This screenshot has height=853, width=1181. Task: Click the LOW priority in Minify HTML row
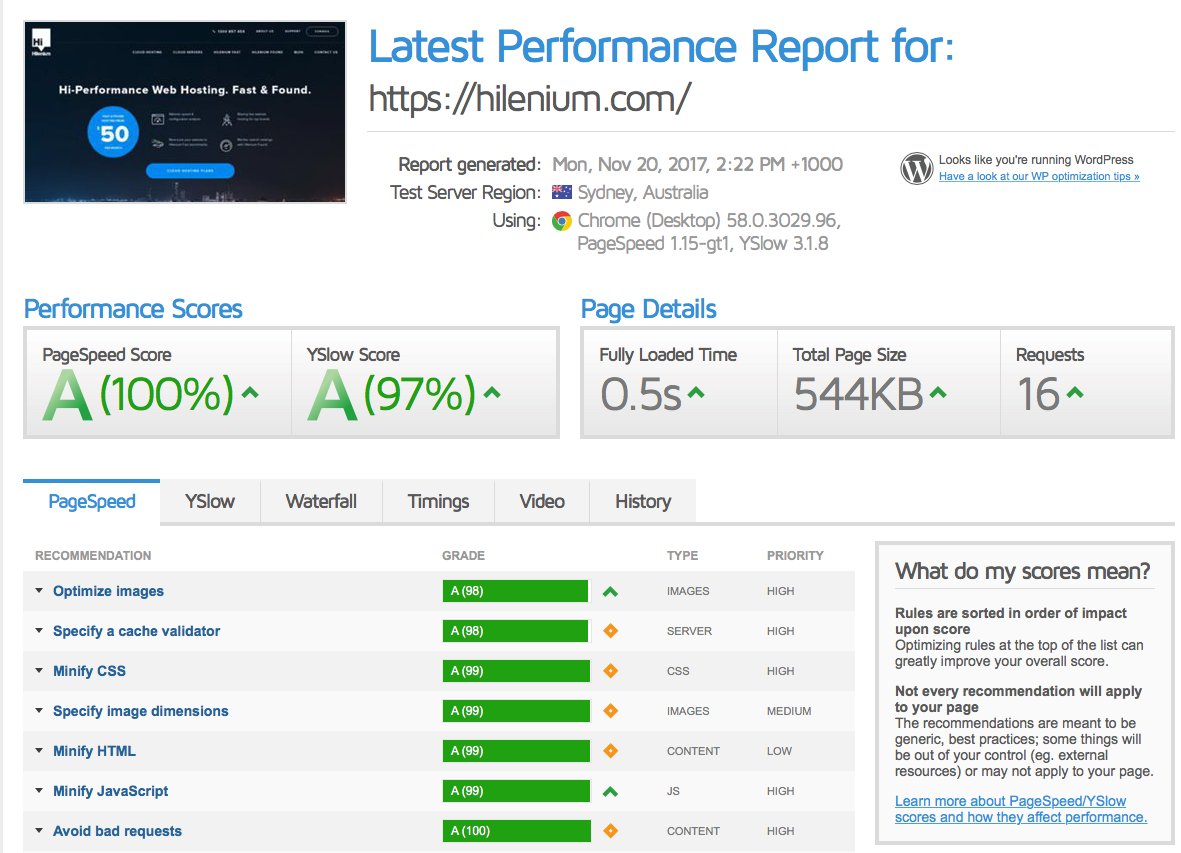[779, 751]
